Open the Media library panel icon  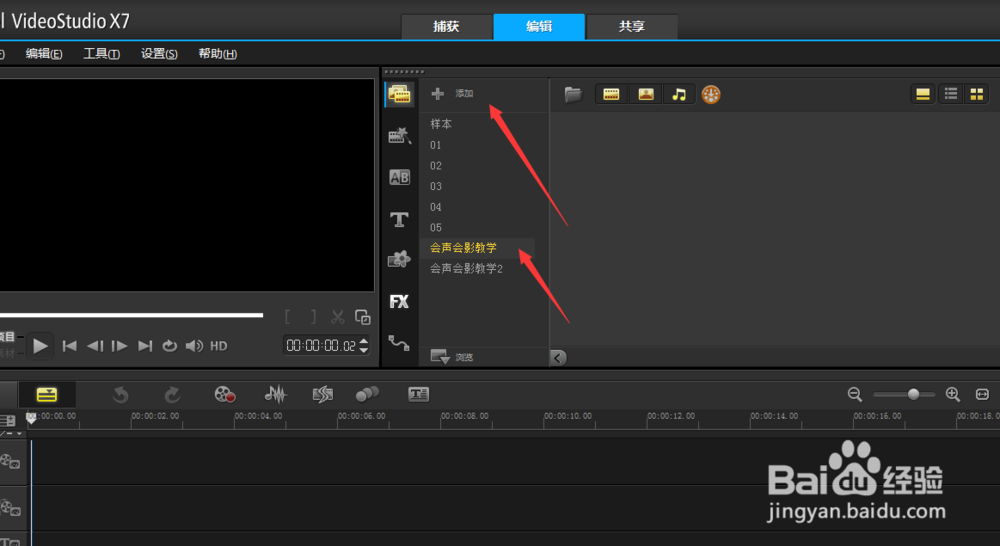[399, 94]
